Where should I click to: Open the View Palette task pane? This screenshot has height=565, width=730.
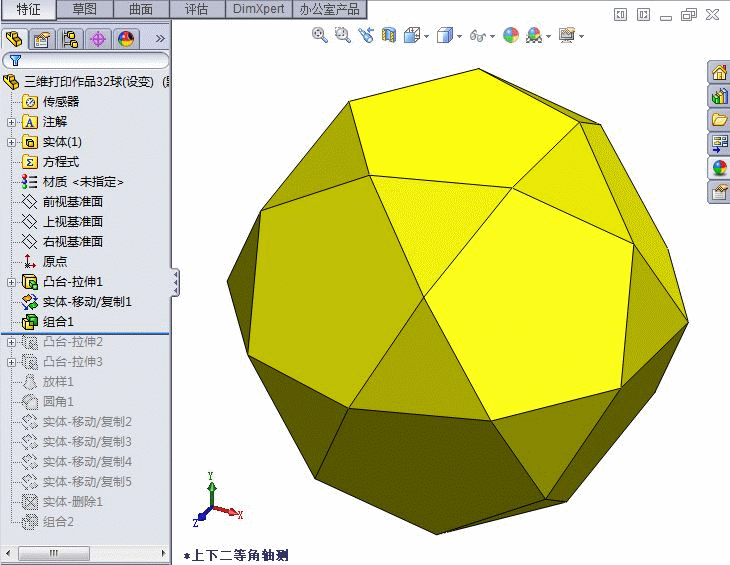coord(719,144)
